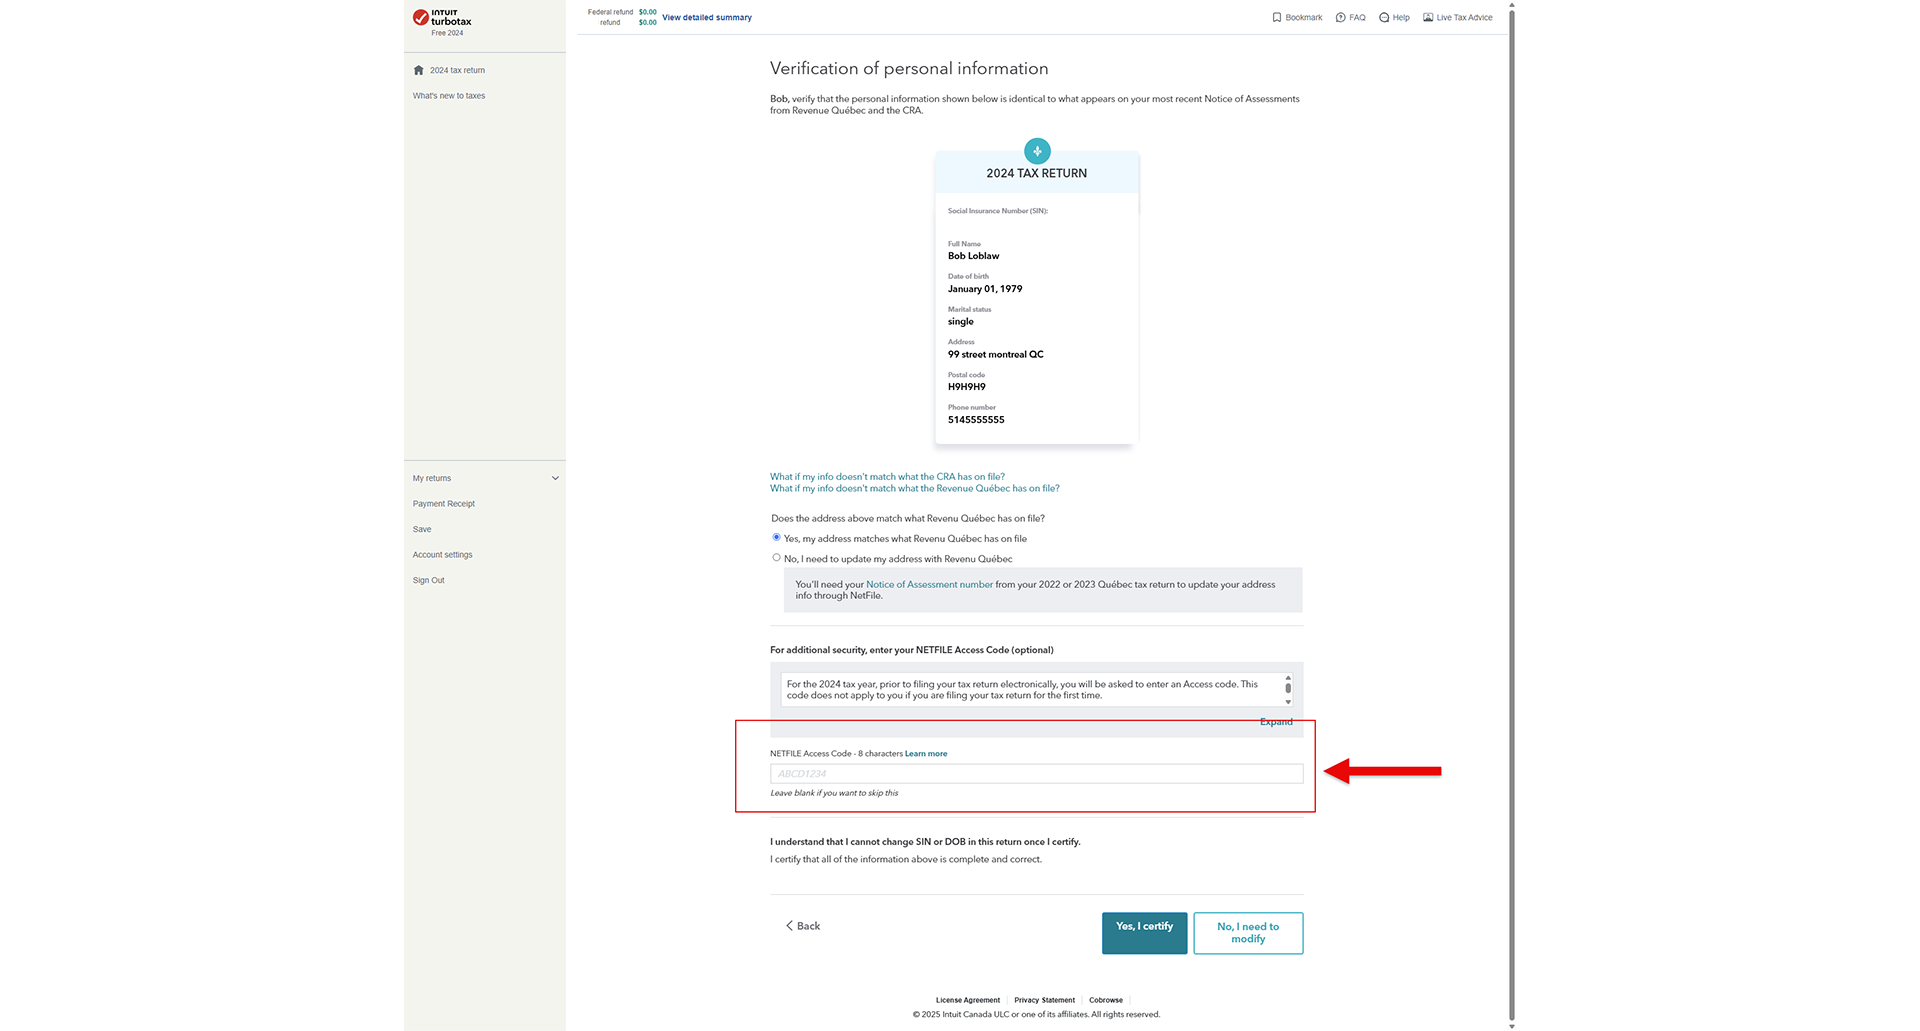Open Notice of Assessment number link
Screen dimensions: 1920x1031
pyautogui.click(x=929, y=584)
